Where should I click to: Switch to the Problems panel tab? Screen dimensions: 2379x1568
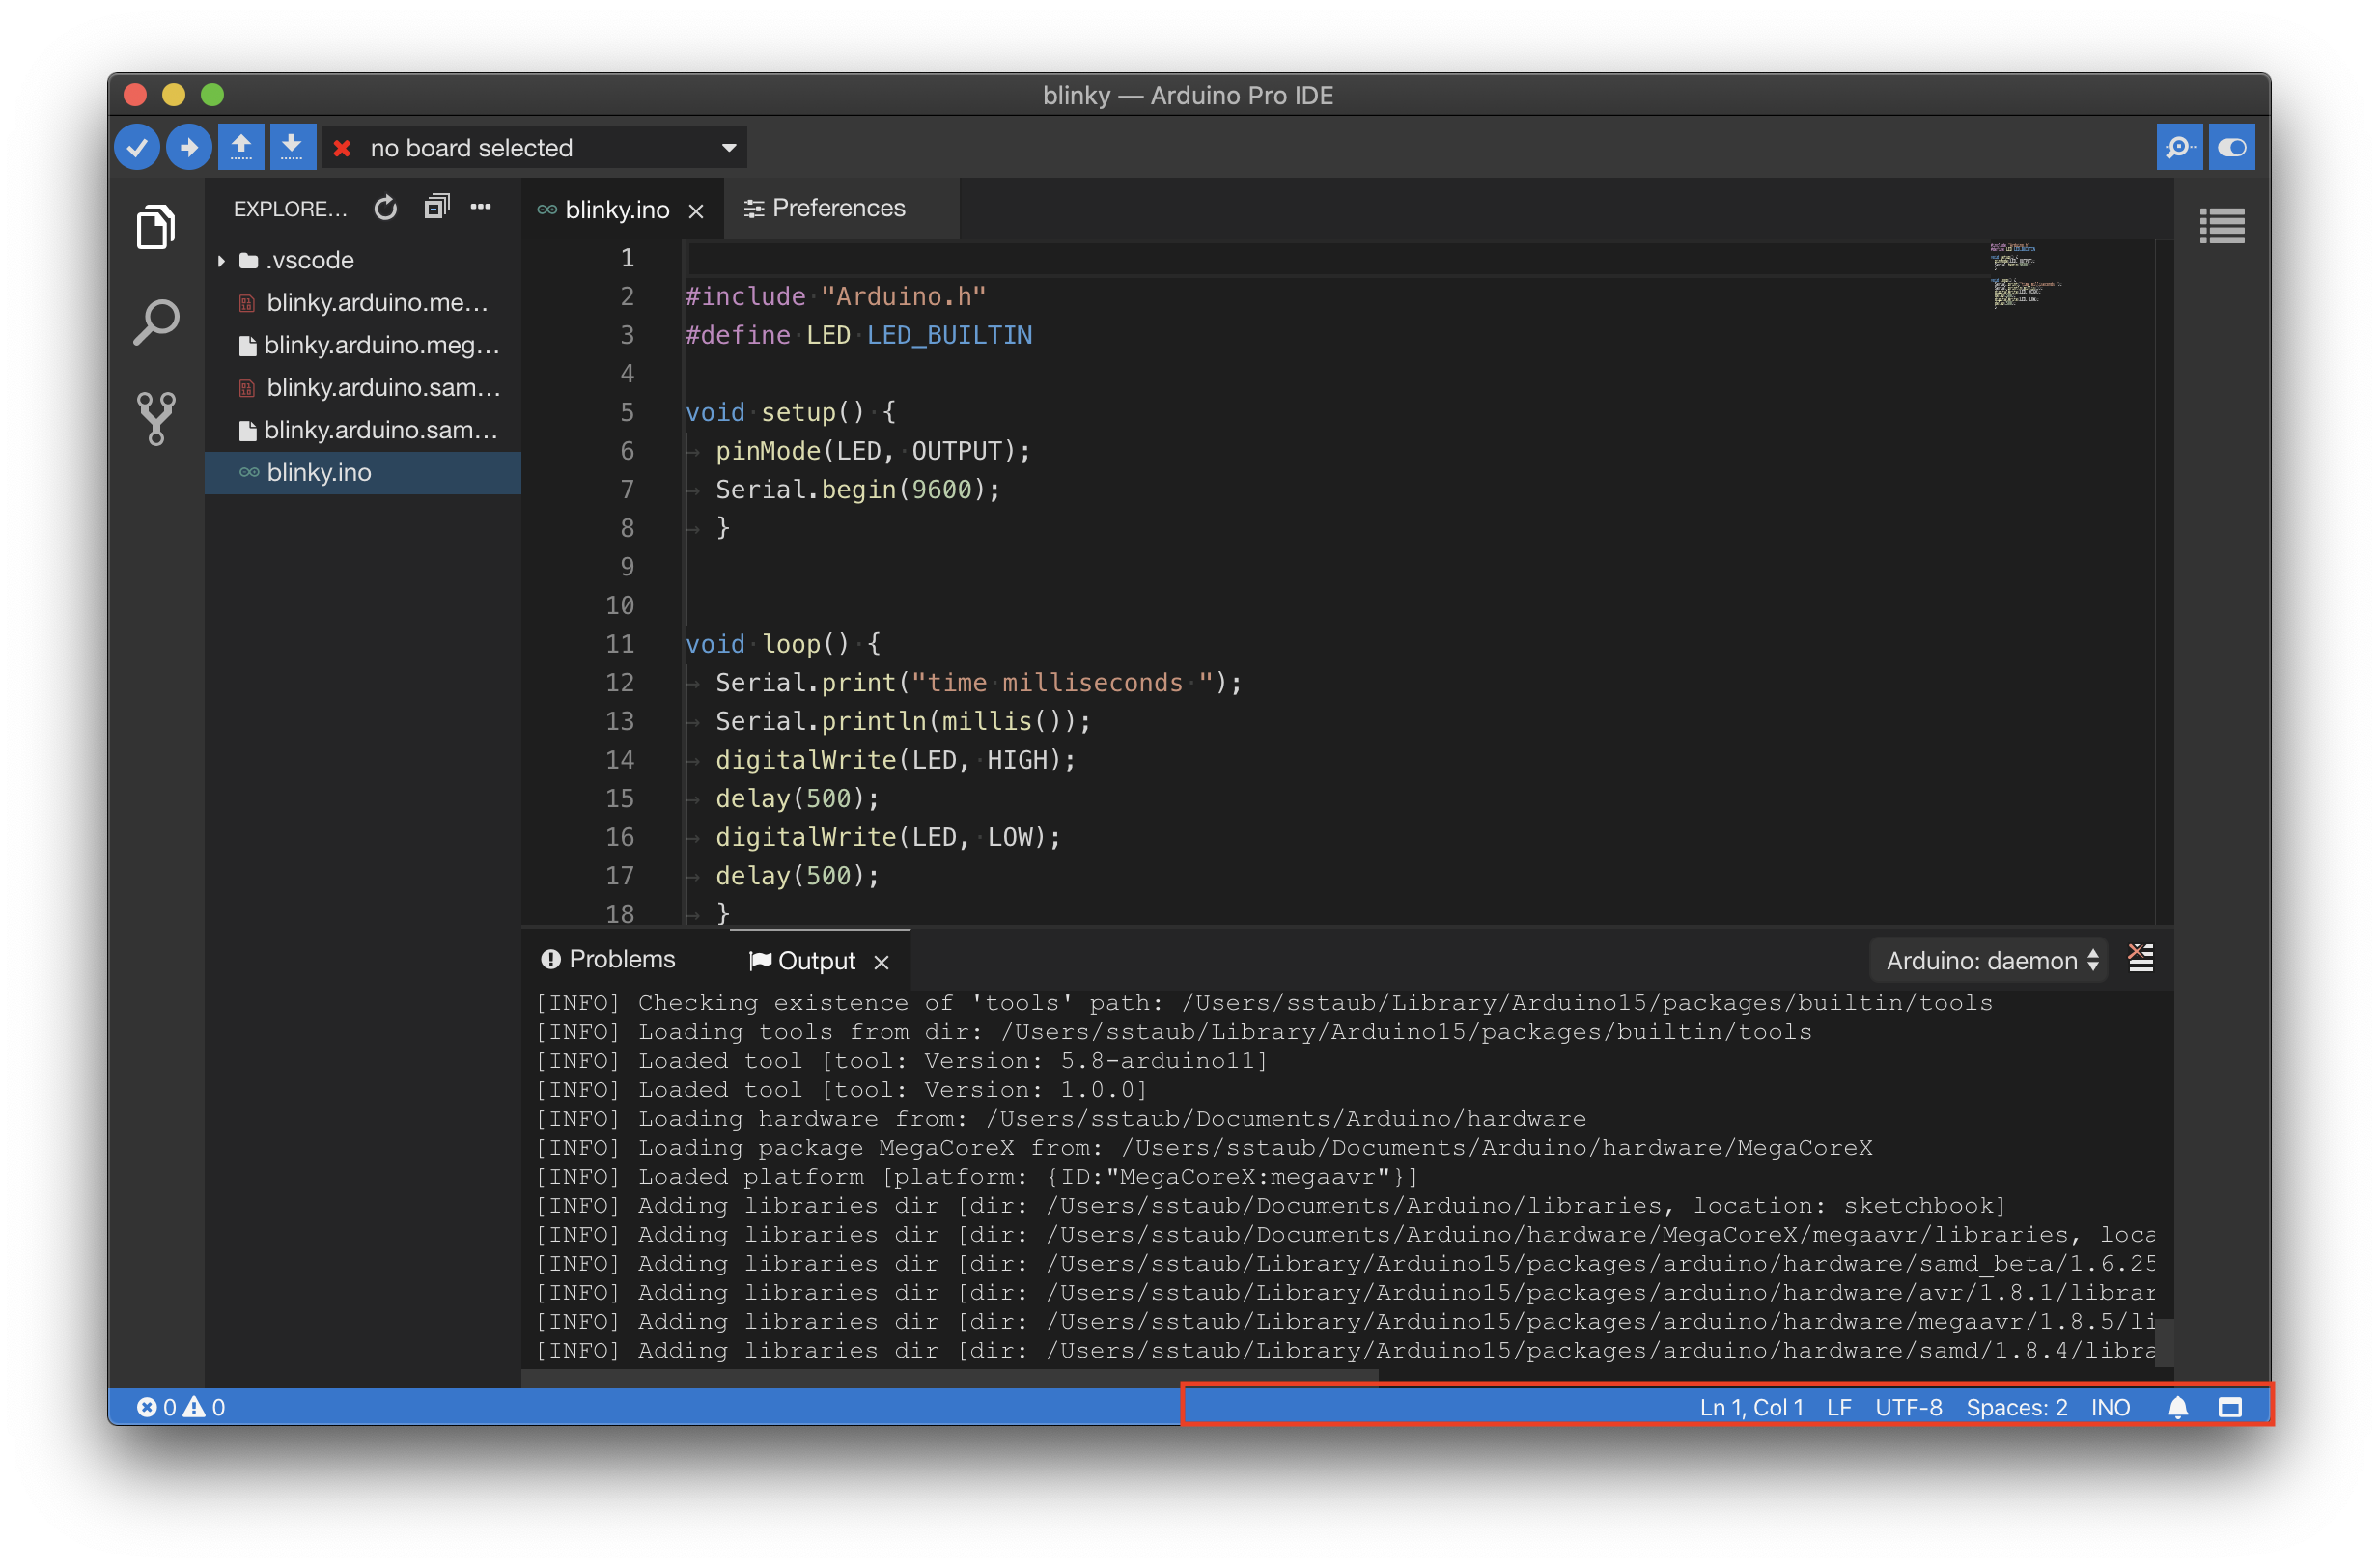pos(608,959)
